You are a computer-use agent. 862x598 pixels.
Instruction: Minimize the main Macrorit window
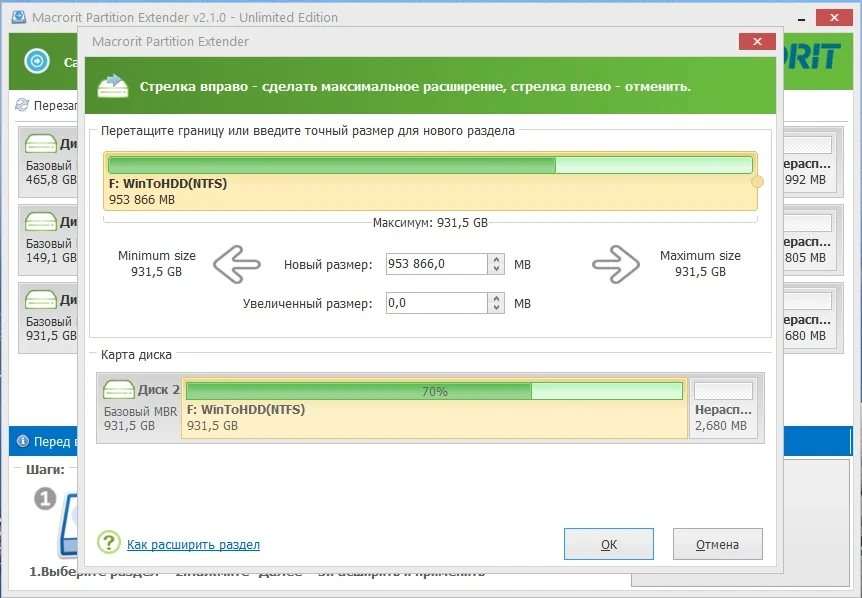[802, 19]
